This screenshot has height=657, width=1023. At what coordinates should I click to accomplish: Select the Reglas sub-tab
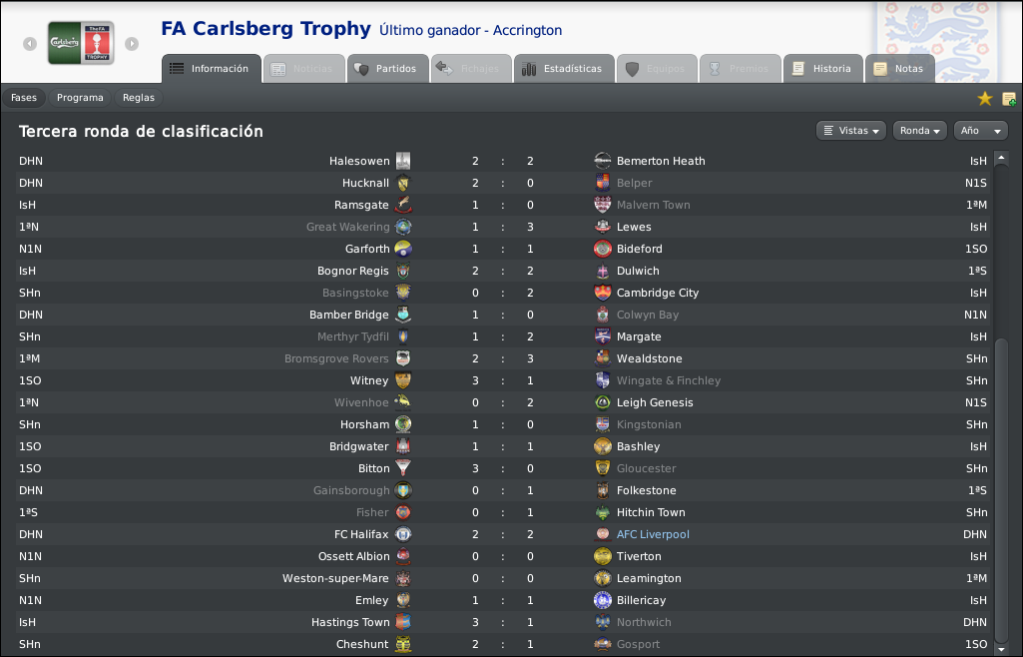pos(138,98)
